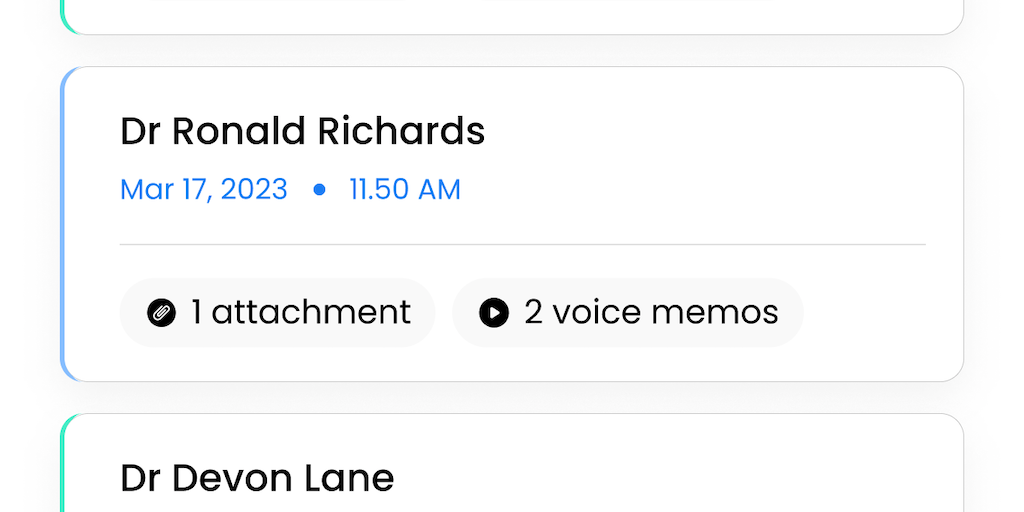Select the Mar 17, 2023 date text
1024x512 pixels.
(204, 189)
